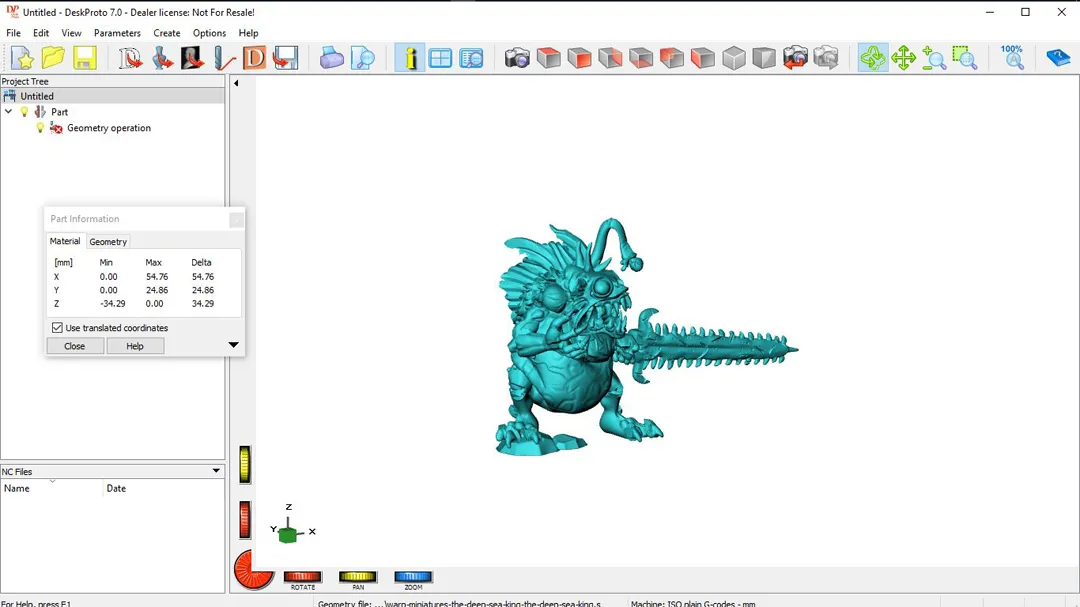The width and height of the screenshot is (1080, 607).
Task: Load bitmap file via the portrait icon
Action: (x=193, y=58)
